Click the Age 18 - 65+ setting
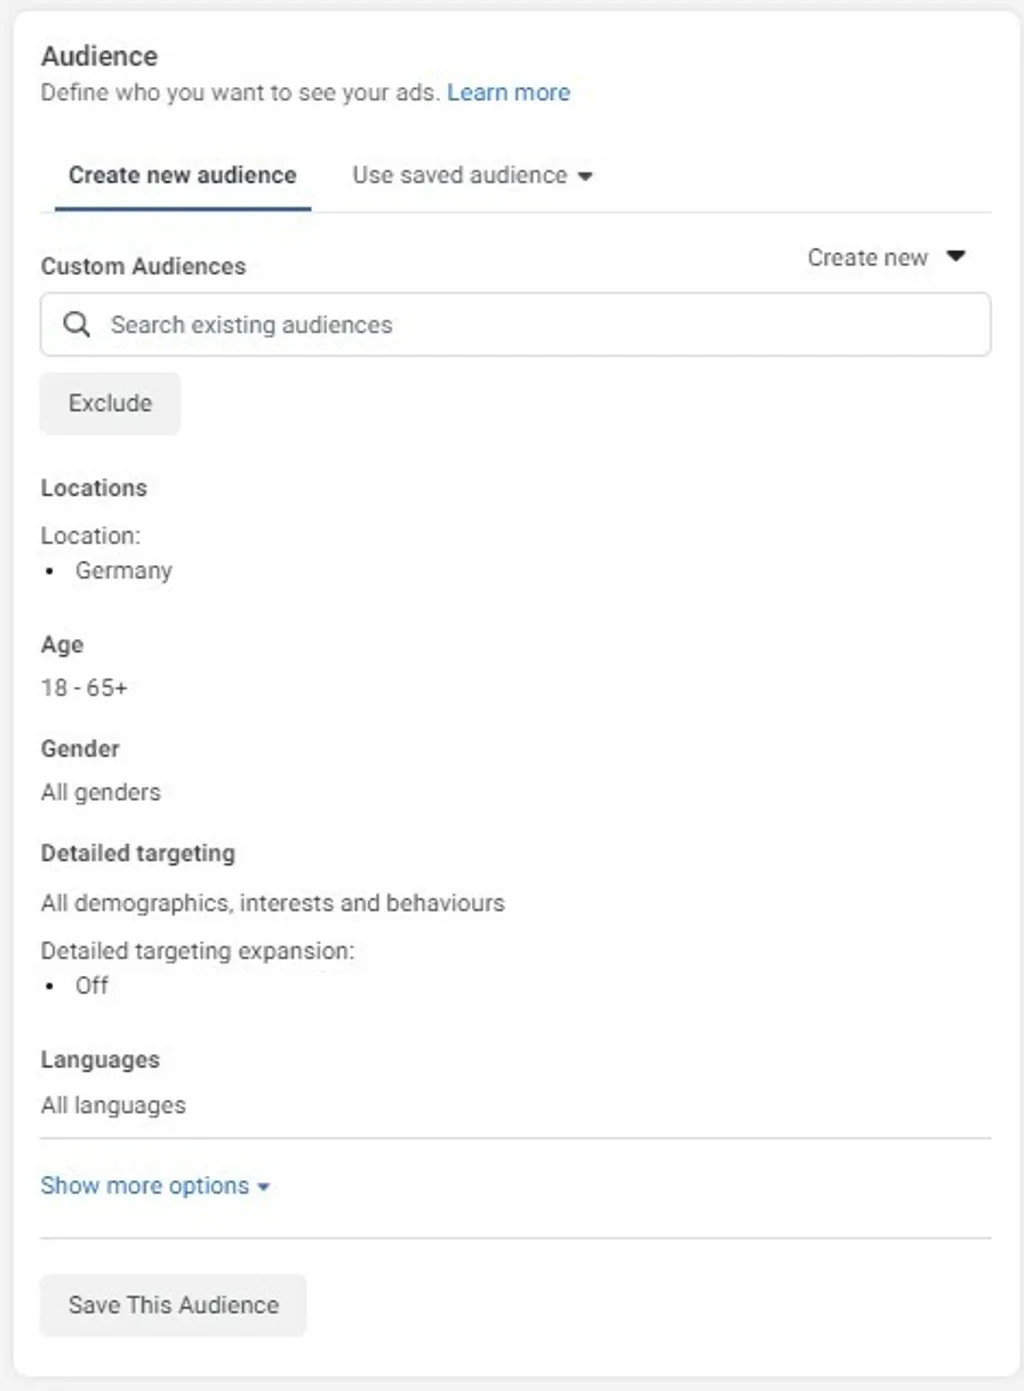Image resolution: width=1024 pixels, height=1391 pixels. click(x=85, y=686)
